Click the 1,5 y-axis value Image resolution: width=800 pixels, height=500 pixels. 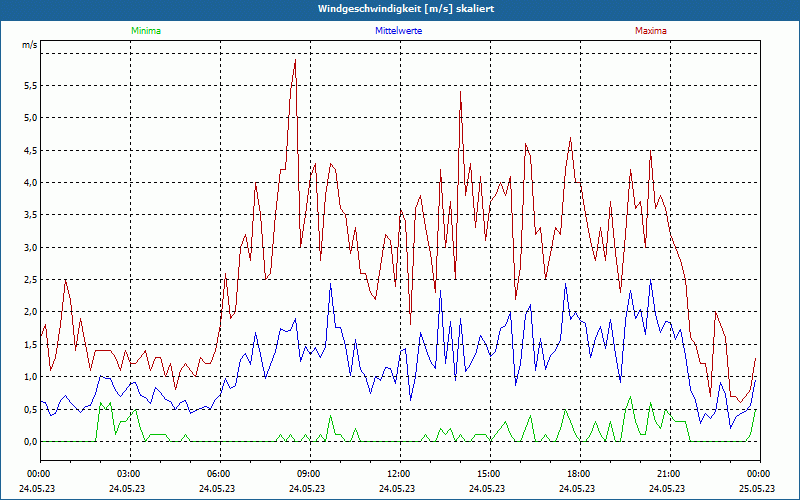tap(31, 344)
